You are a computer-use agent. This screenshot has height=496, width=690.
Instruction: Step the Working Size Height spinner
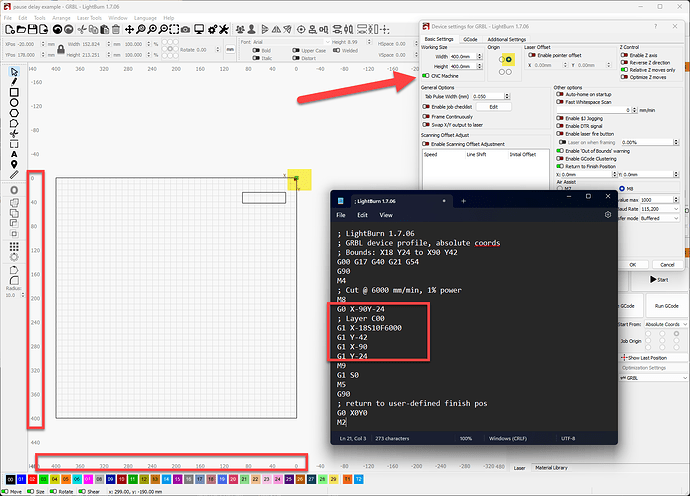point(480,66)
